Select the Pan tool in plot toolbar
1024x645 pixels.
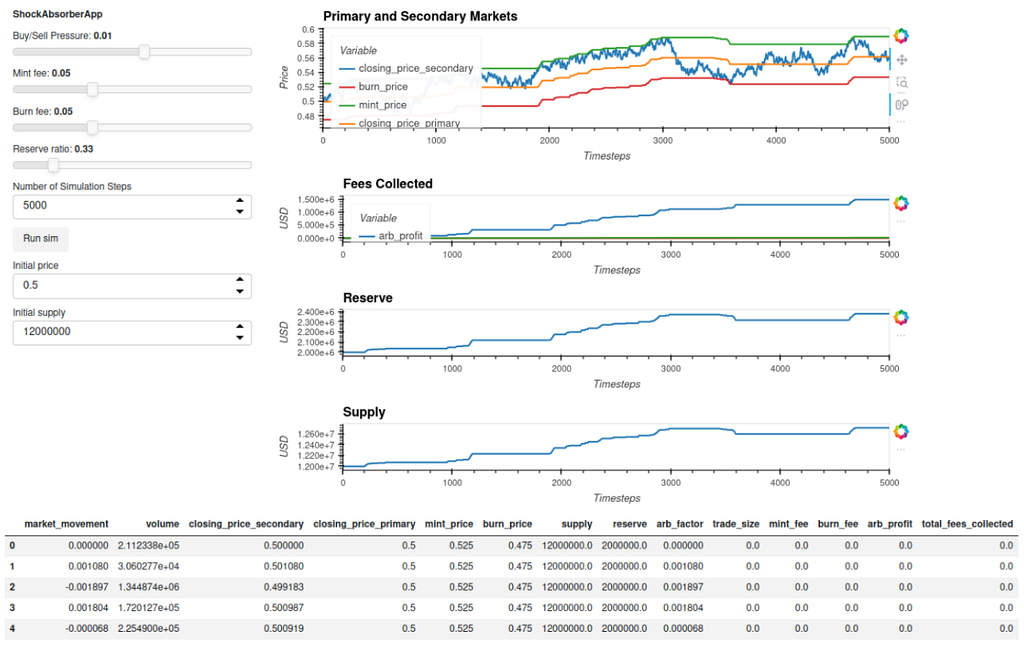[x=901, y=60]
